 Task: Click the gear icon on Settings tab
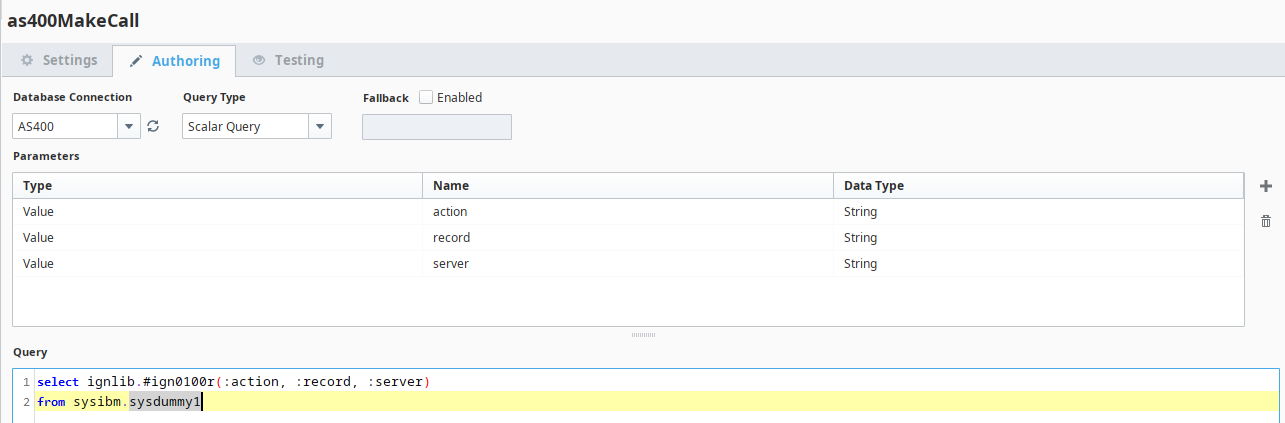click(x=27, y=60)
